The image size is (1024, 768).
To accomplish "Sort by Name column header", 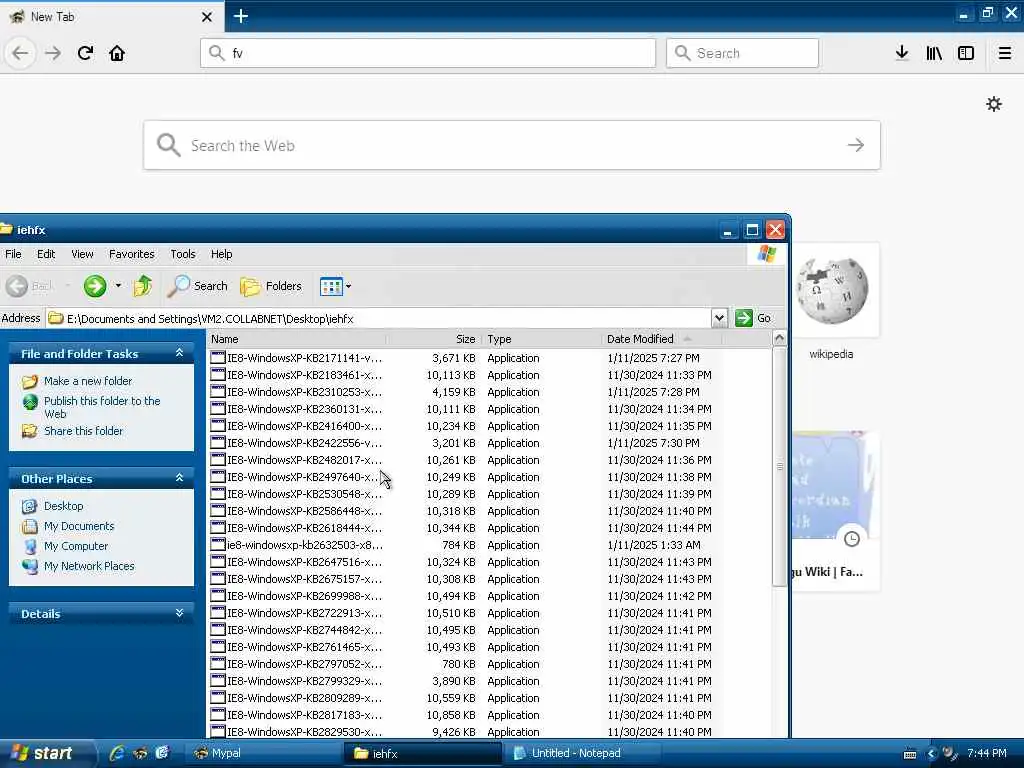I will click(296, 339).
